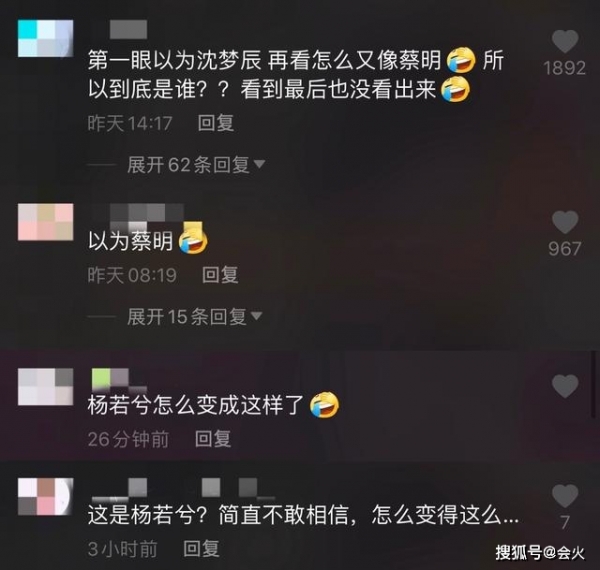Tap heart on comment with 7 likes
The height and width of the screenshot is (570, 600).
coord(565,496)
